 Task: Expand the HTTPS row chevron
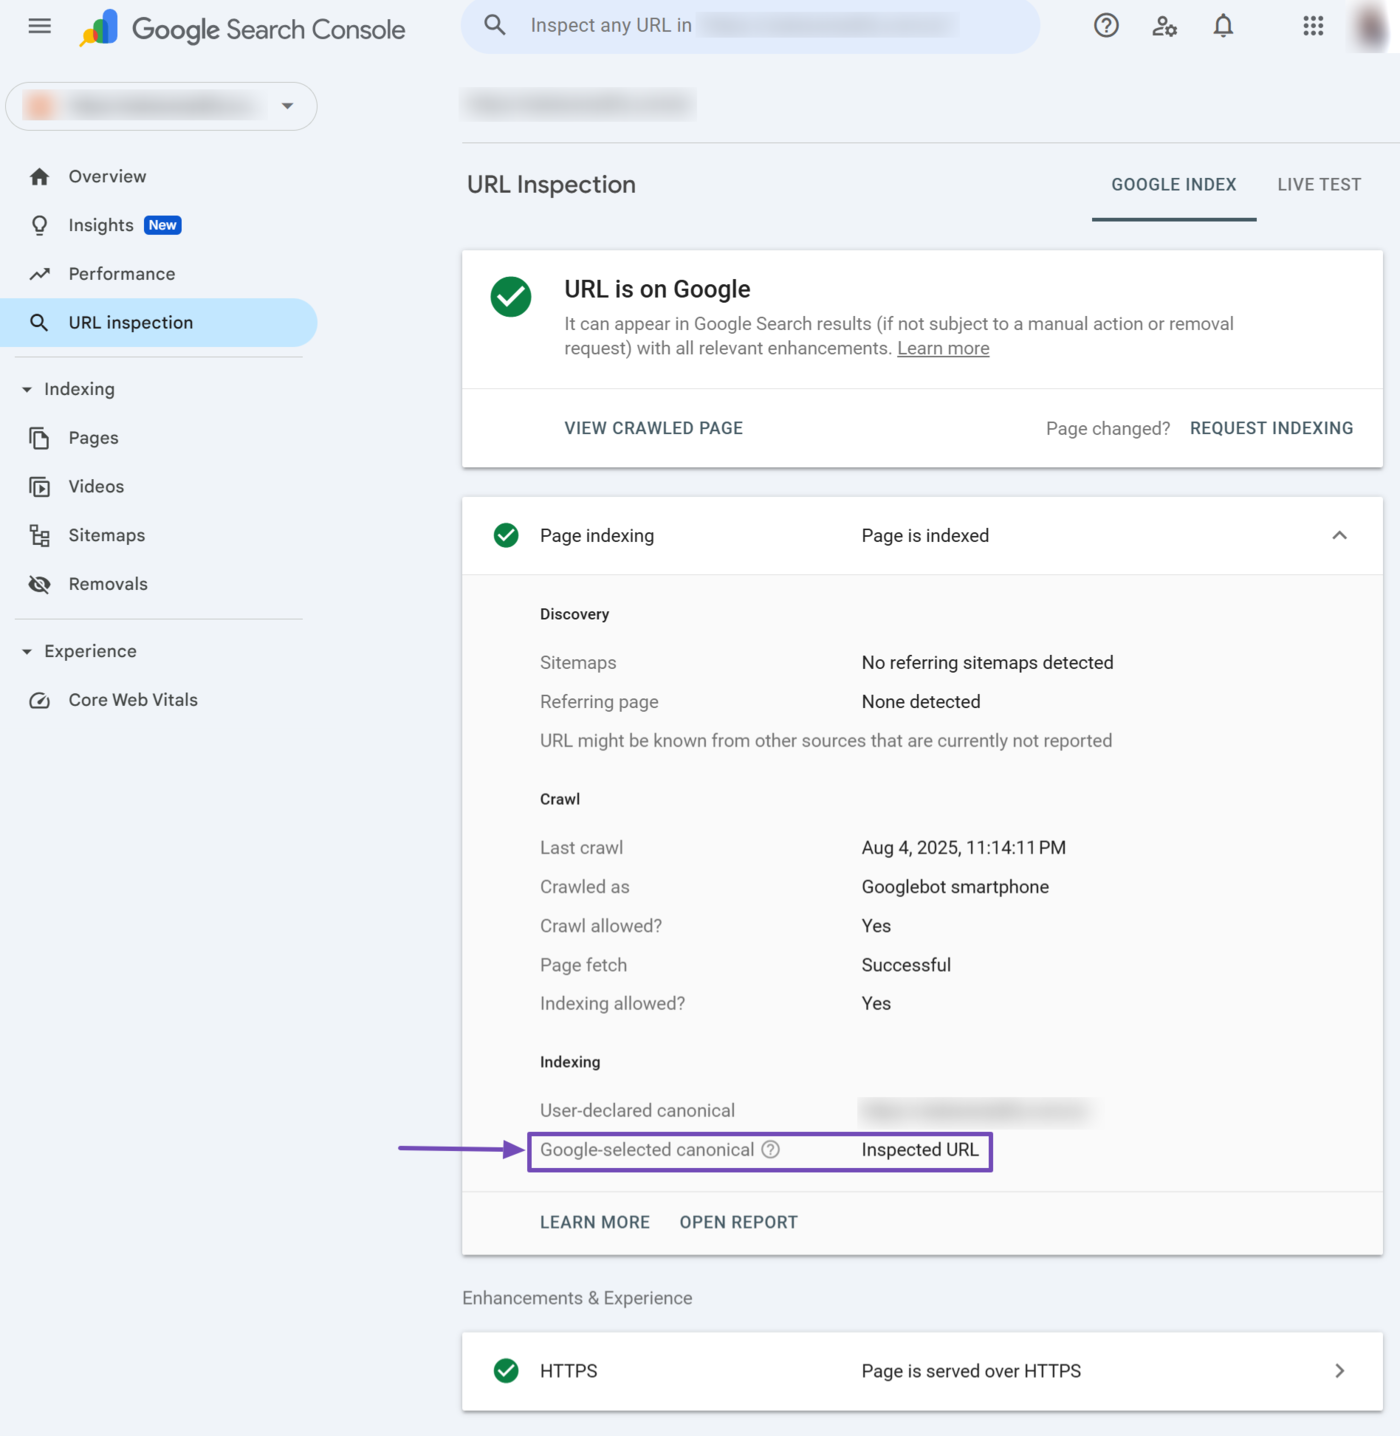pos(1339,1371)
